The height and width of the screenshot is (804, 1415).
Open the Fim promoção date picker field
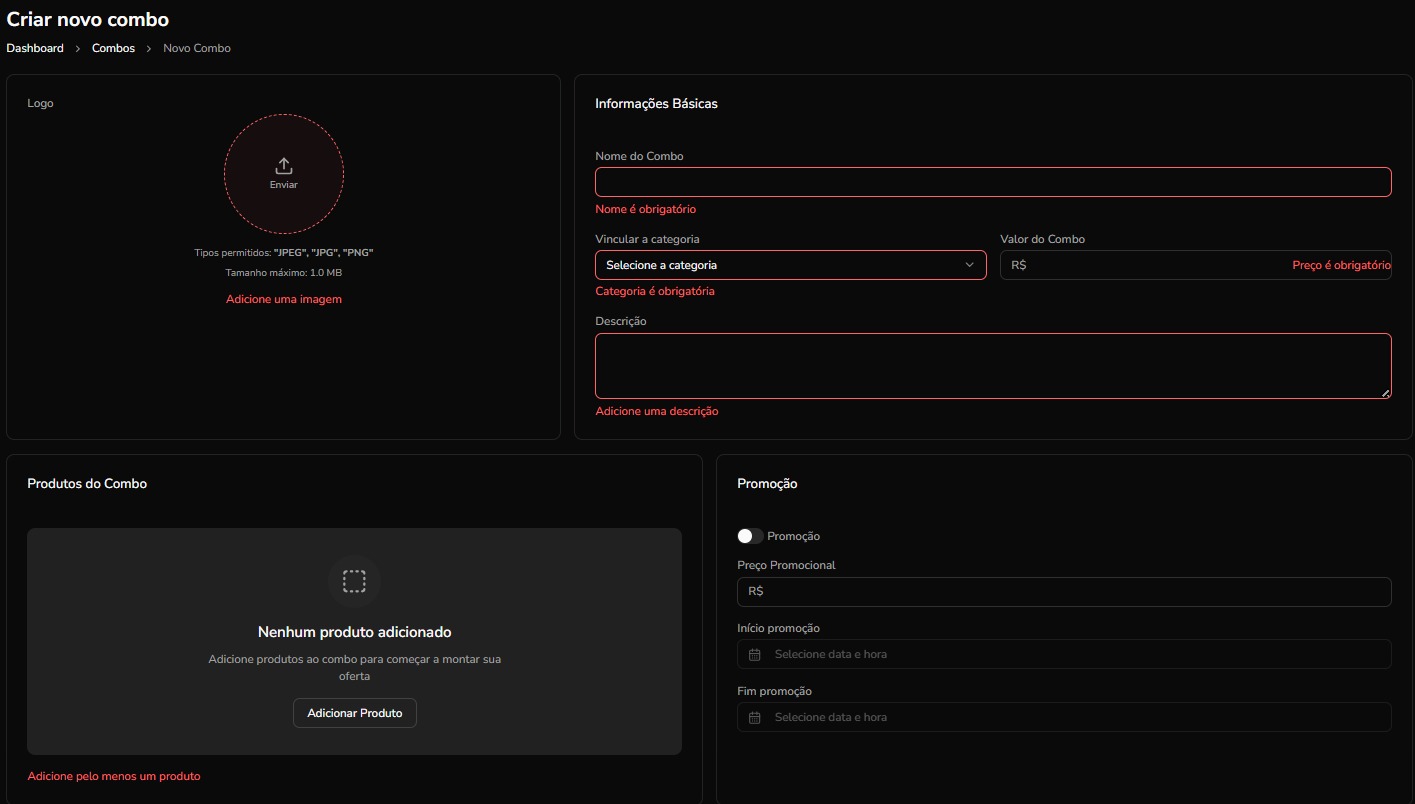pyautogui.click(x=1064, y=717)
